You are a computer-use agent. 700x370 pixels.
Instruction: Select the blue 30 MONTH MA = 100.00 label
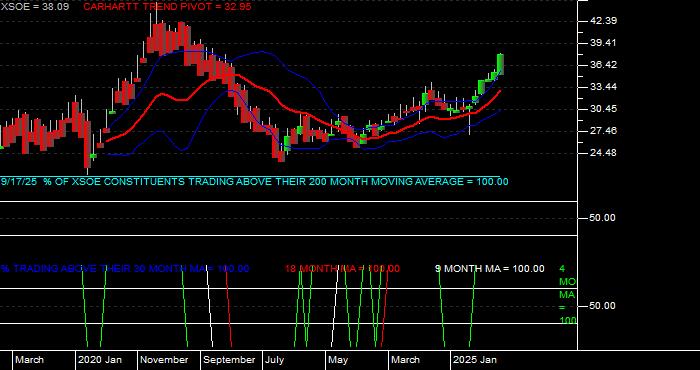pyautogui.click(x=125, y=269)
